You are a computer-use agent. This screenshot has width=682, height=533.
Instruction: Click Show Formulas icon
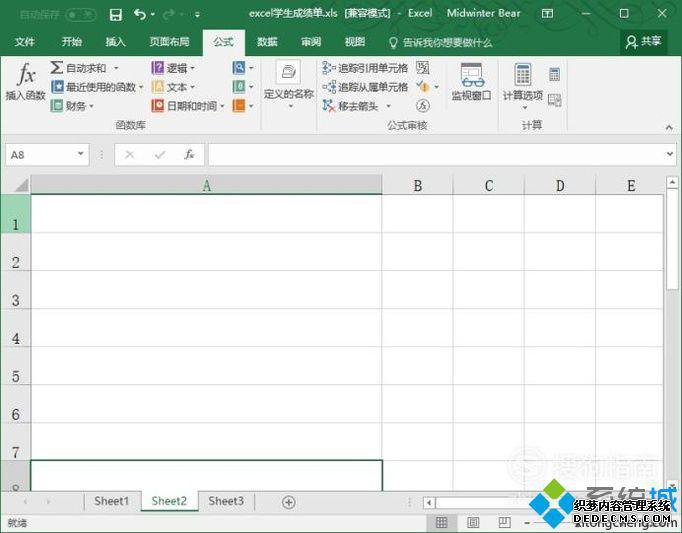pos(423,67)
